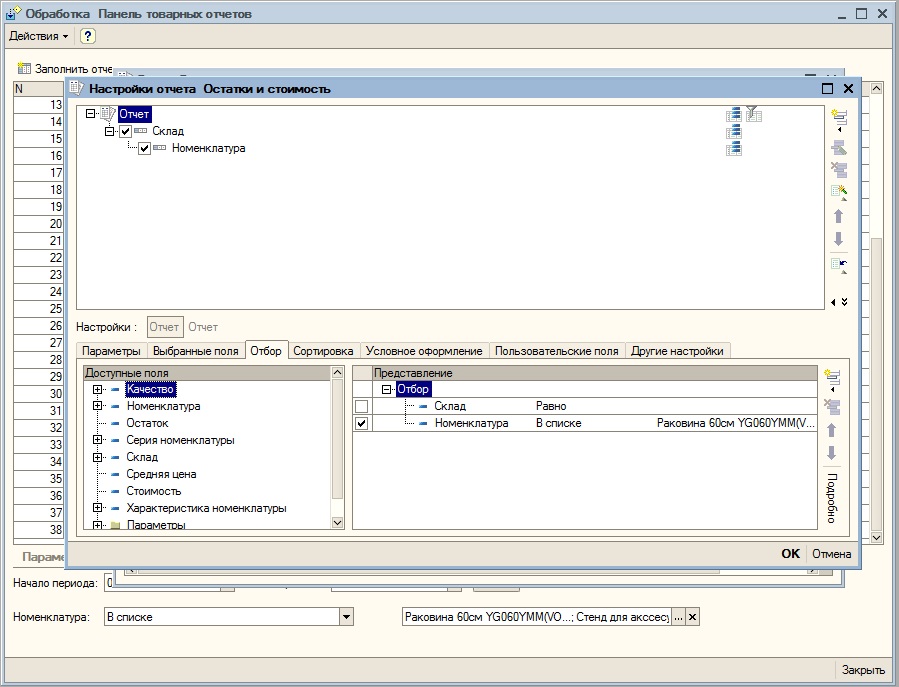Click the Отмена button
The height and width of the screenshot is (687, 899).
[x=831, y=554]
